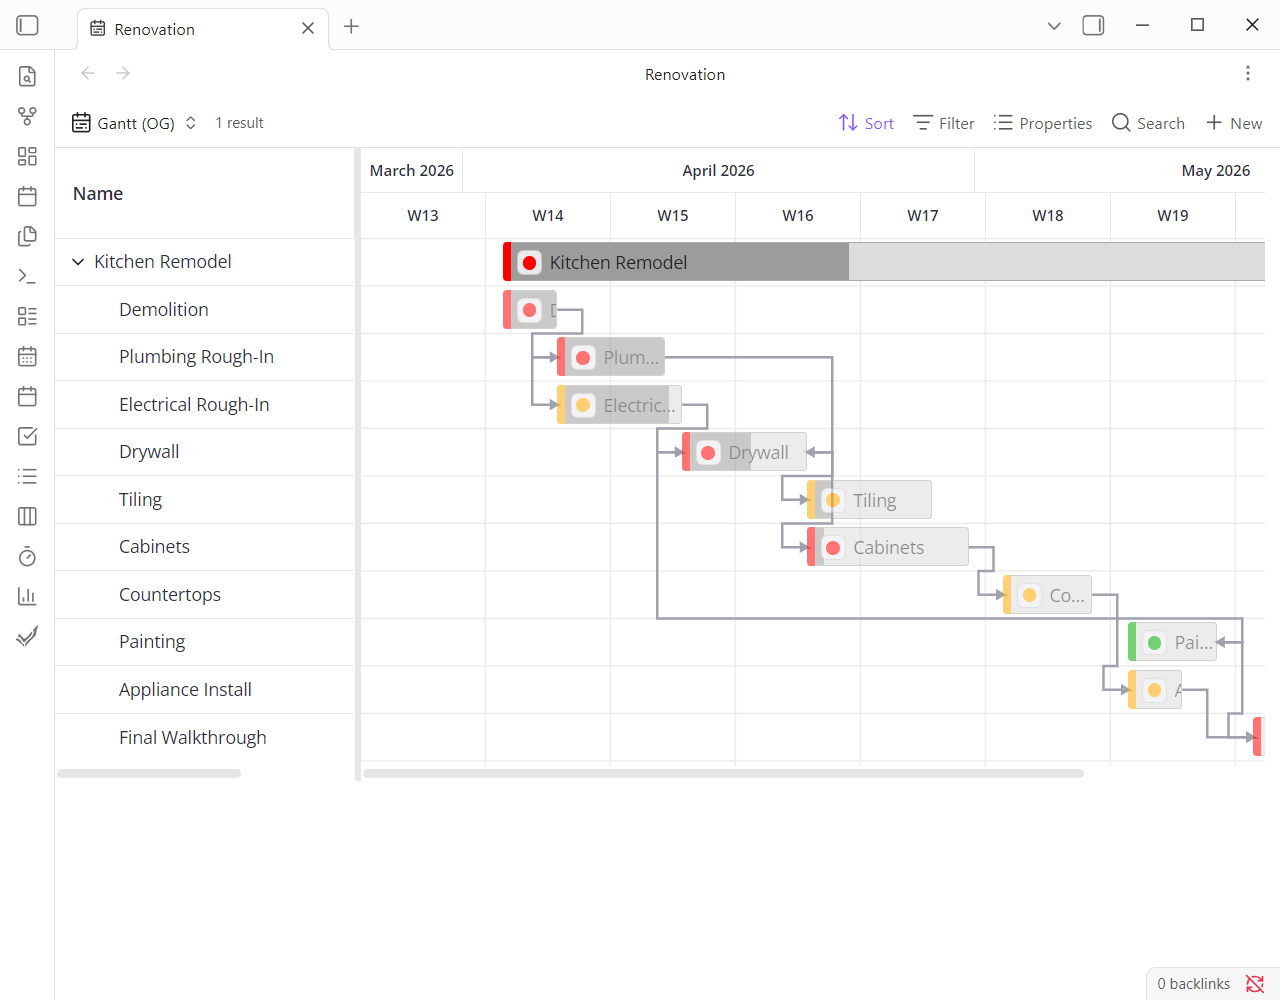Click the April 2026 month header

click(718, 171)
